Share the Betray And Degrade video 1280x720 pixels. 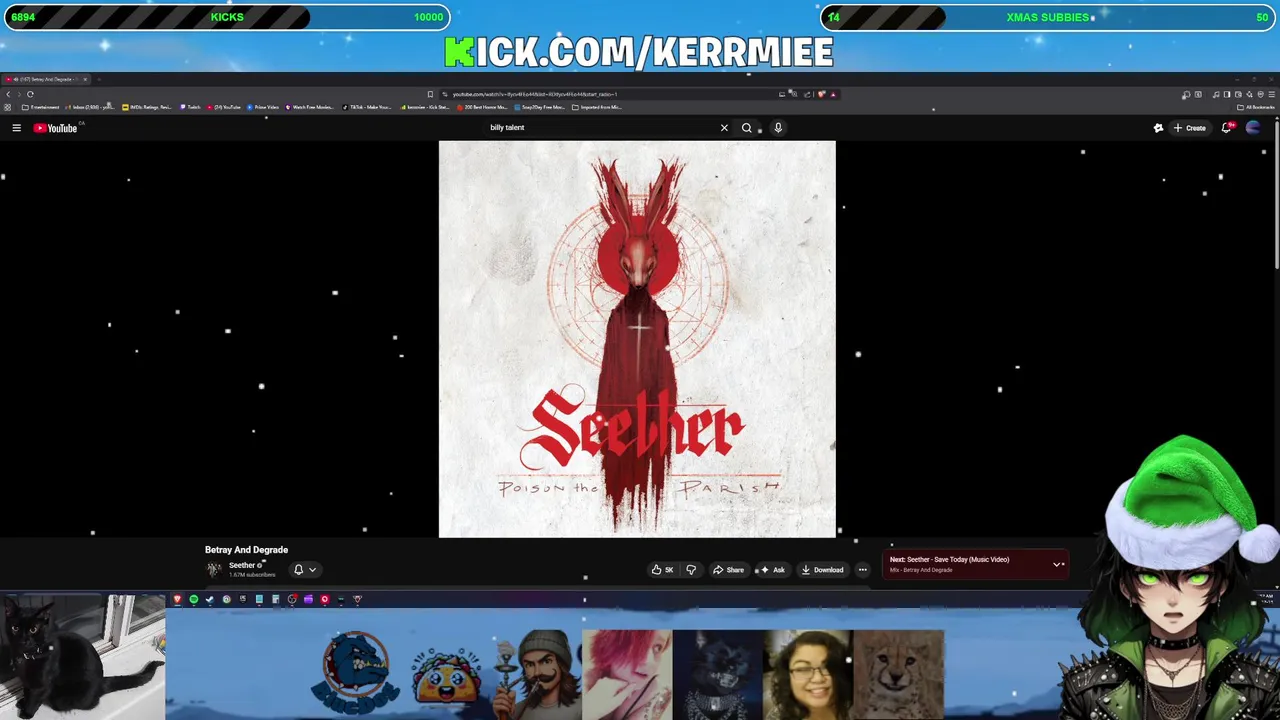(x=728, y=570)
